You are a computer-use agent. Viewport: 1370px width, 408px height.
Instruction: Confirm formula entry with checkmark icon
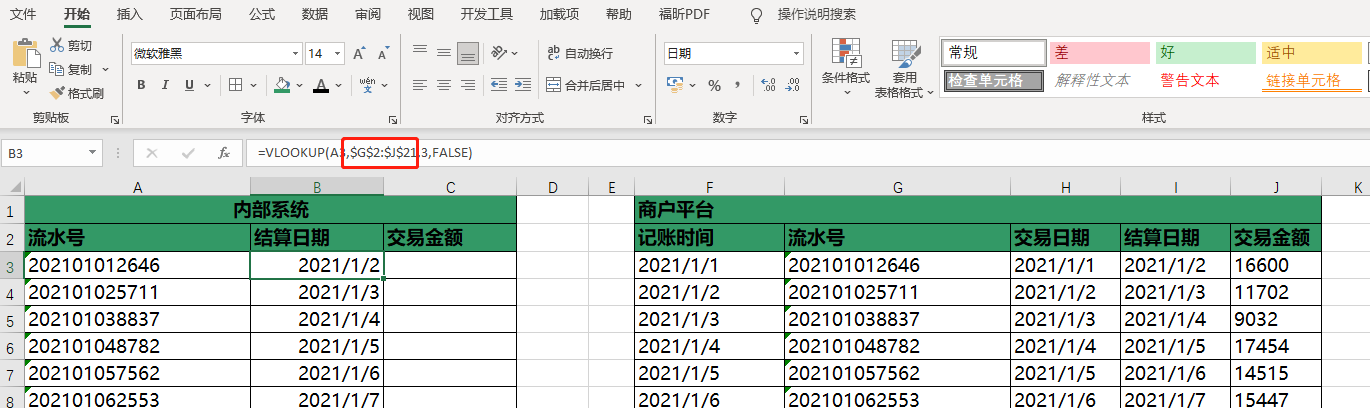(188, 153)
